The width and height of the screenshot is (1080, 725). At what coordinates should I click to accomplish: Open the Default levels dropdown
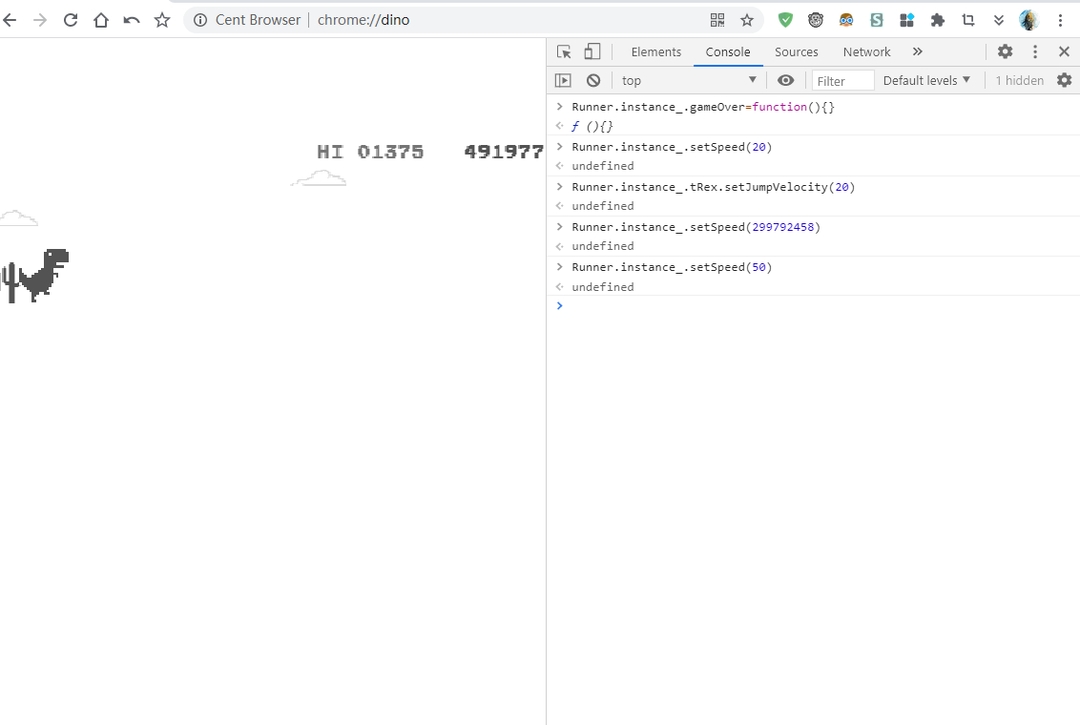tap(926, 80)
